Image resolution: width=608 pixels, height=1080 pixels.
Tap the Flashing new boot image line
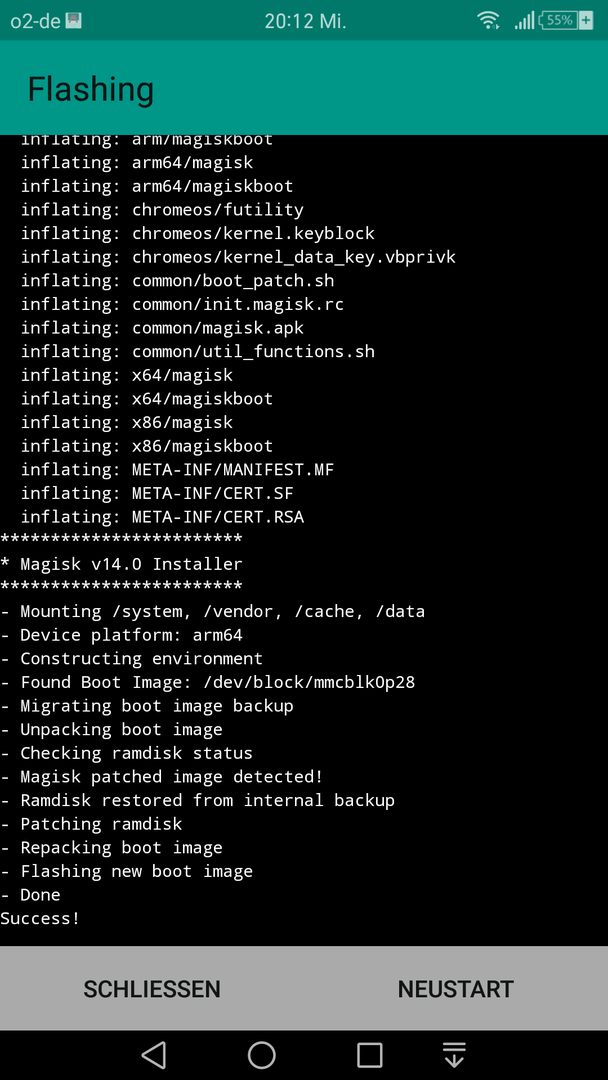point(127,871)
